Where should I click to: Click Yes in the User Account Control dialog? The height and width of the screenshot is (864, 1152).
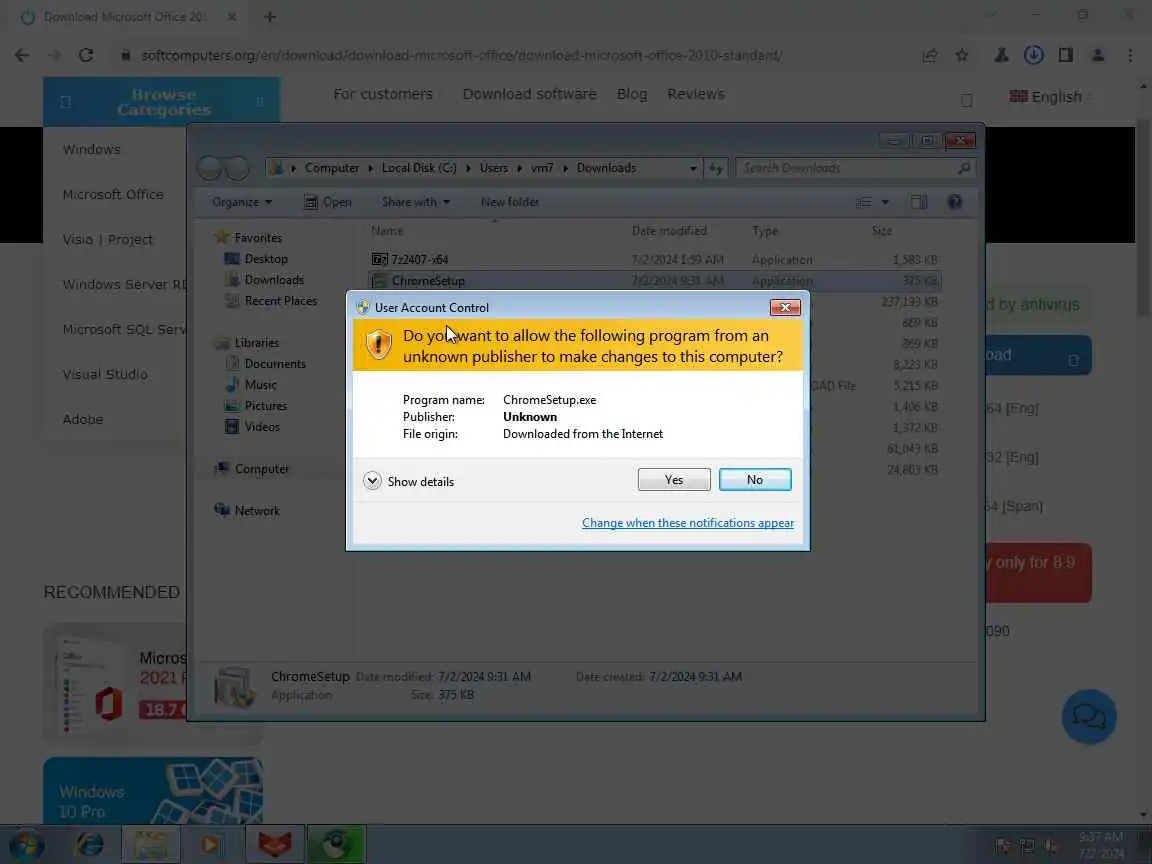[674, 480]
